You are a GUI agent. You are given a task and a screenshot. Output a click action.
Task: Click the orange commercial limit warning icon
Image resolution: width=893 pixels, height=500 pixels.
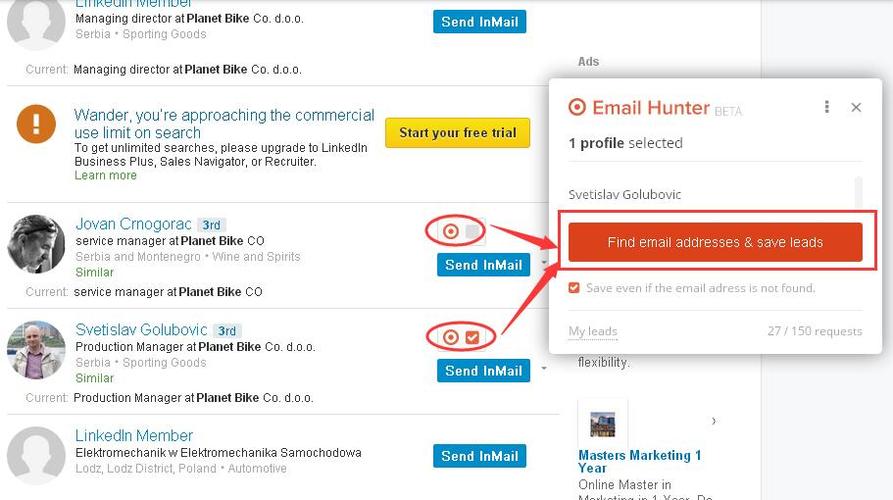[36, 126]
